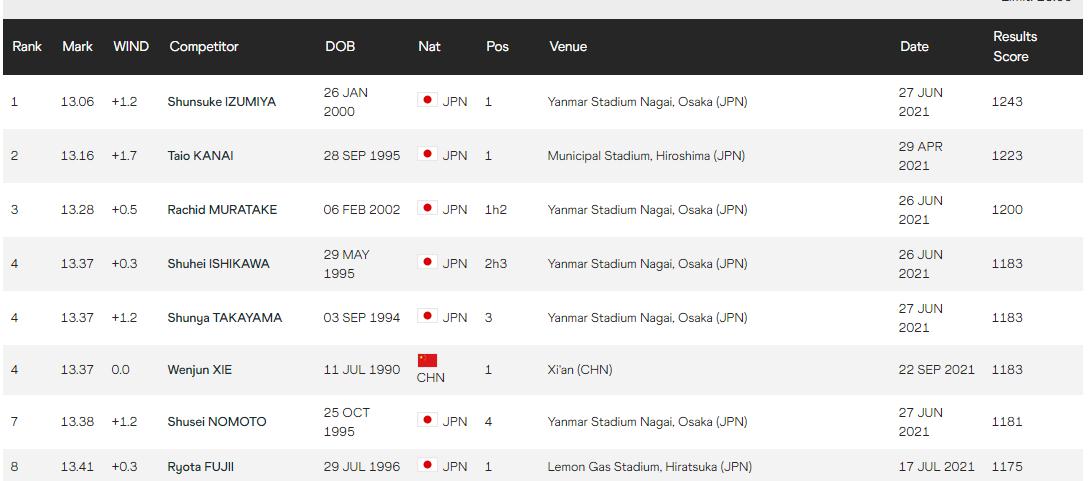Click Japan flag in Ryota Fujii row
This screenshot has width=1092, height=481.
[x=427, y=465]
